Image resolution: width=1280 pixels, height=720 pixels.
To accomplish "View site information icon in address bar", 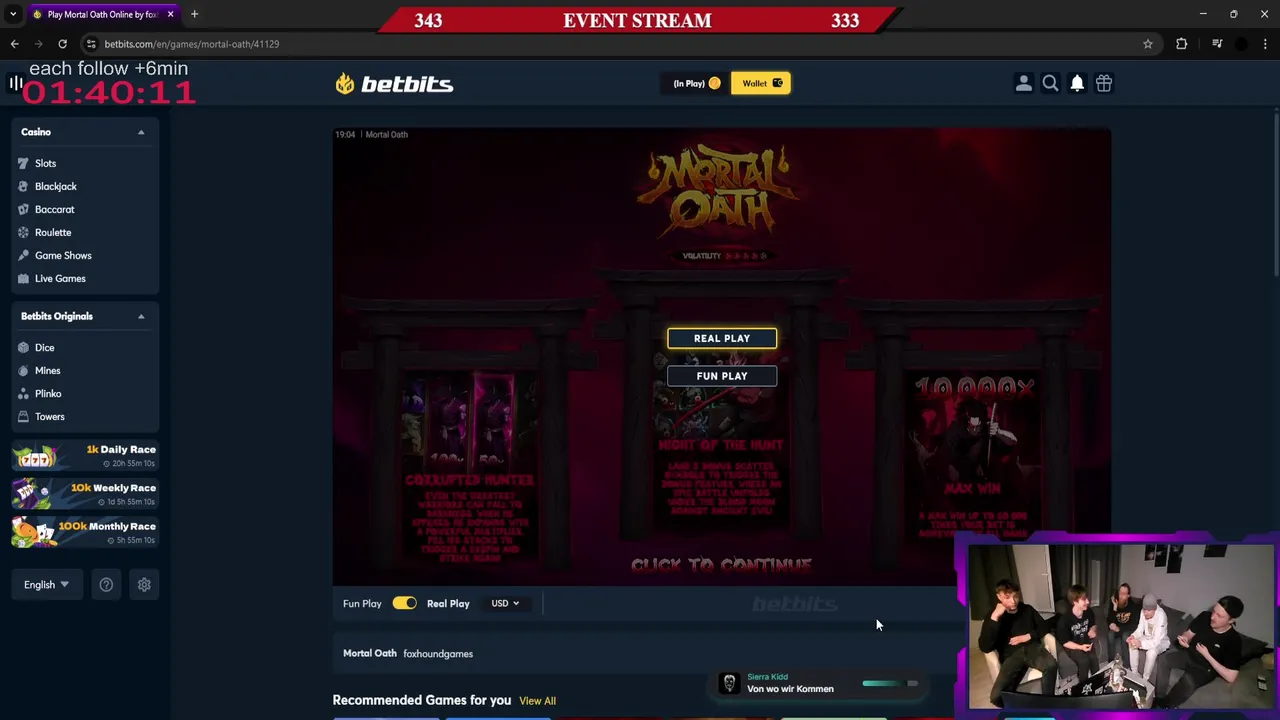I will click(x=91, y=44).
